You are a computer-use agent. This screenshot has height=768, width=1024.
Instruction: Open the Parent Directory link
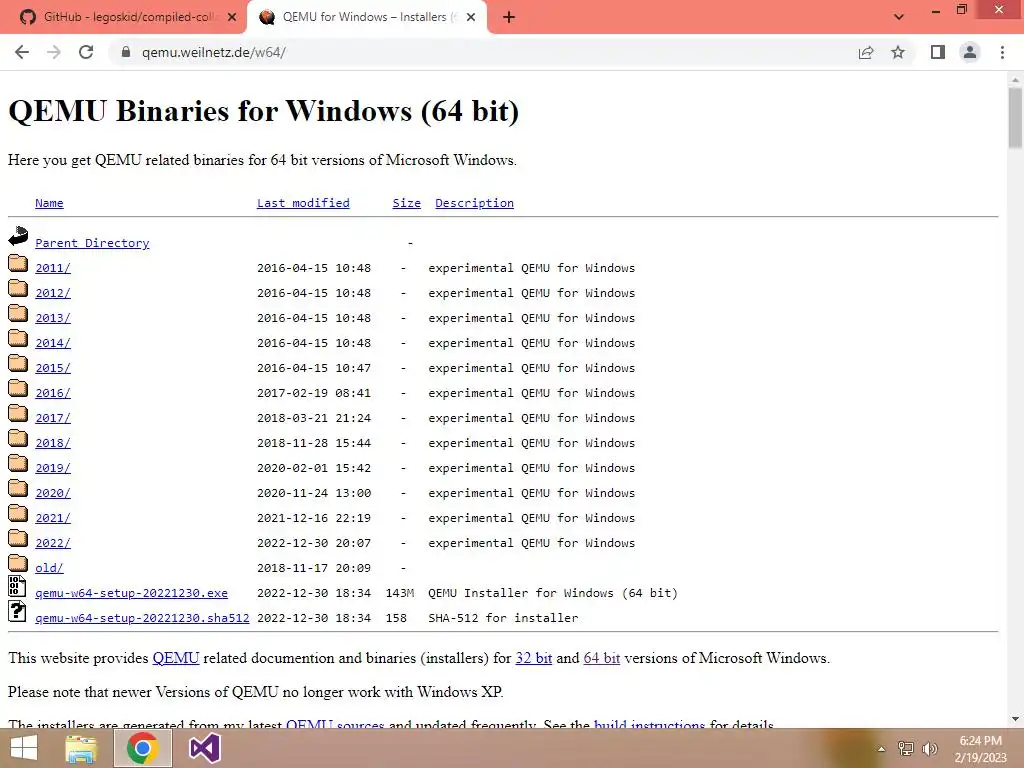(x=92, y=243)
